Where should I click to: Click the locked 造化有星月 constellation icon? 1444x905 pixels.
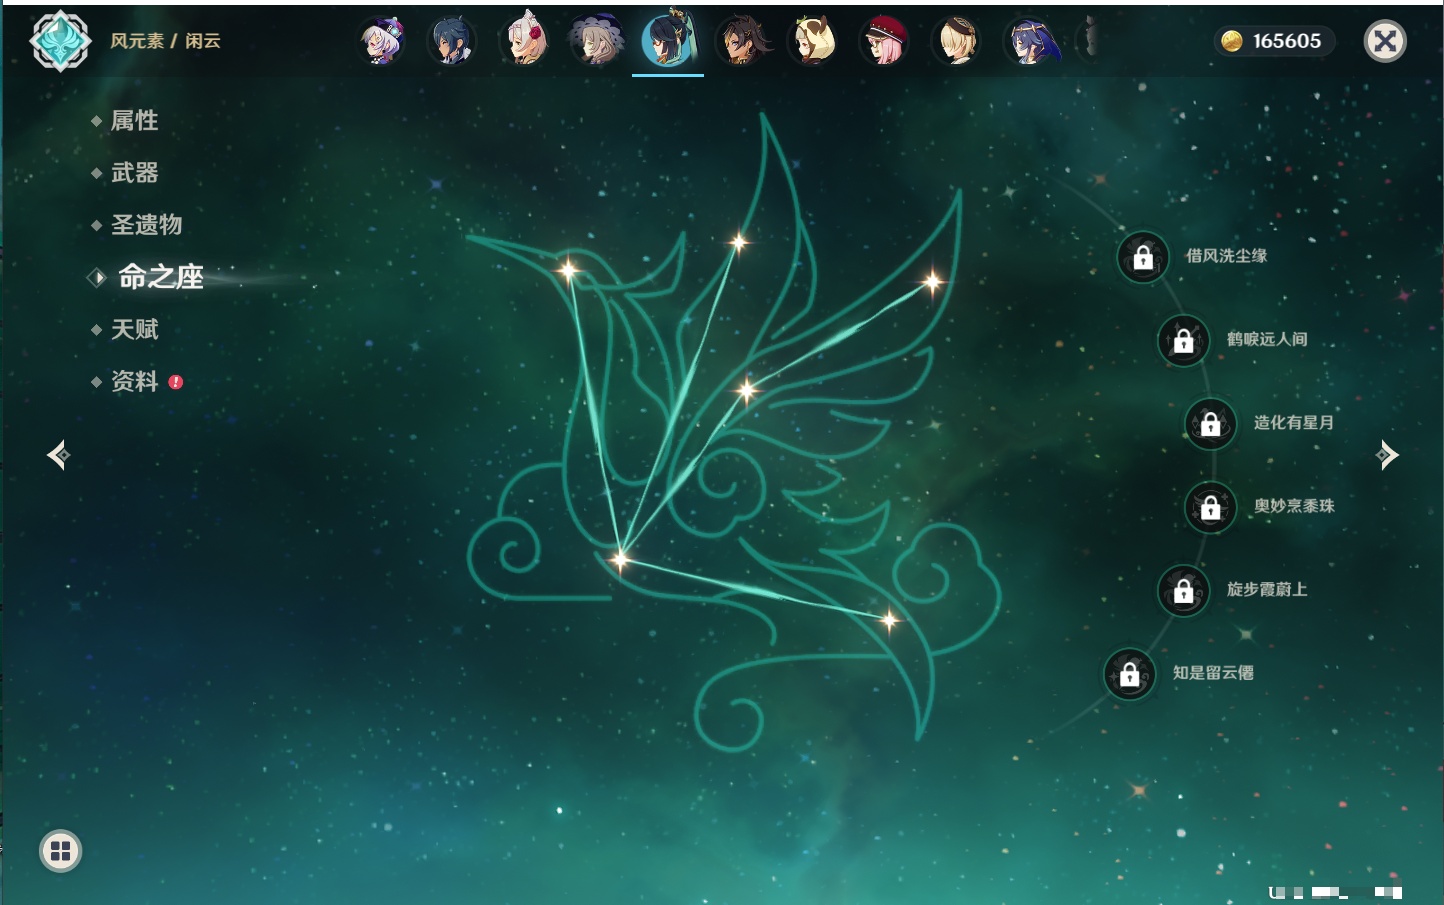(x=1211, y=424)
